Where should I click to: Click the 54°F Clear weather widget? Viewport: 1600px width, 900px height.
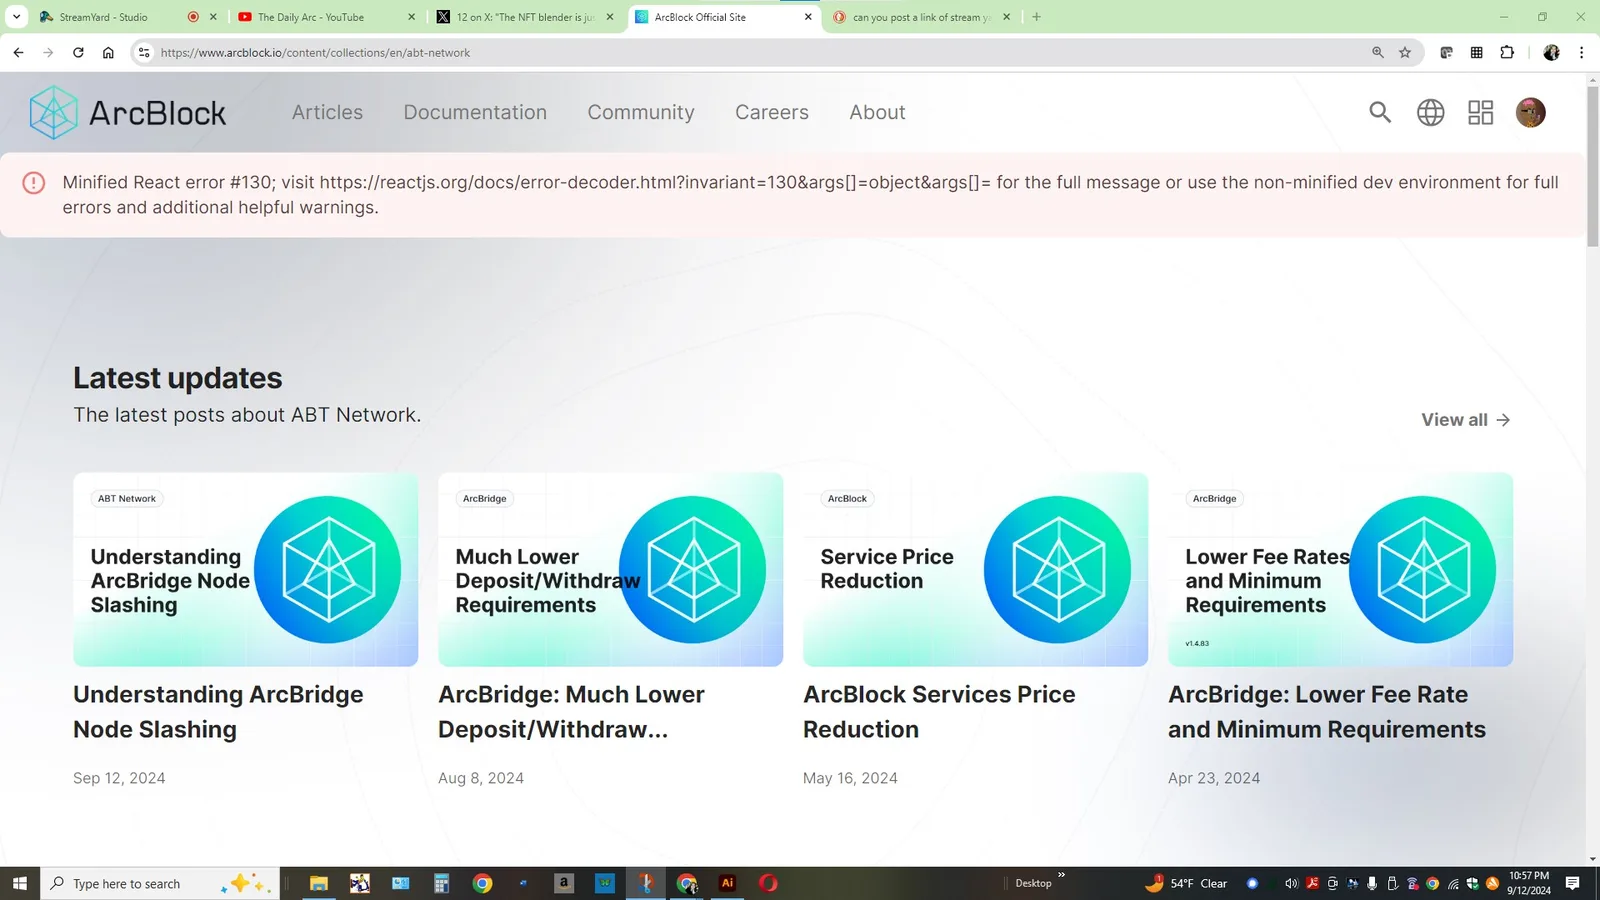pos(1186,883)
